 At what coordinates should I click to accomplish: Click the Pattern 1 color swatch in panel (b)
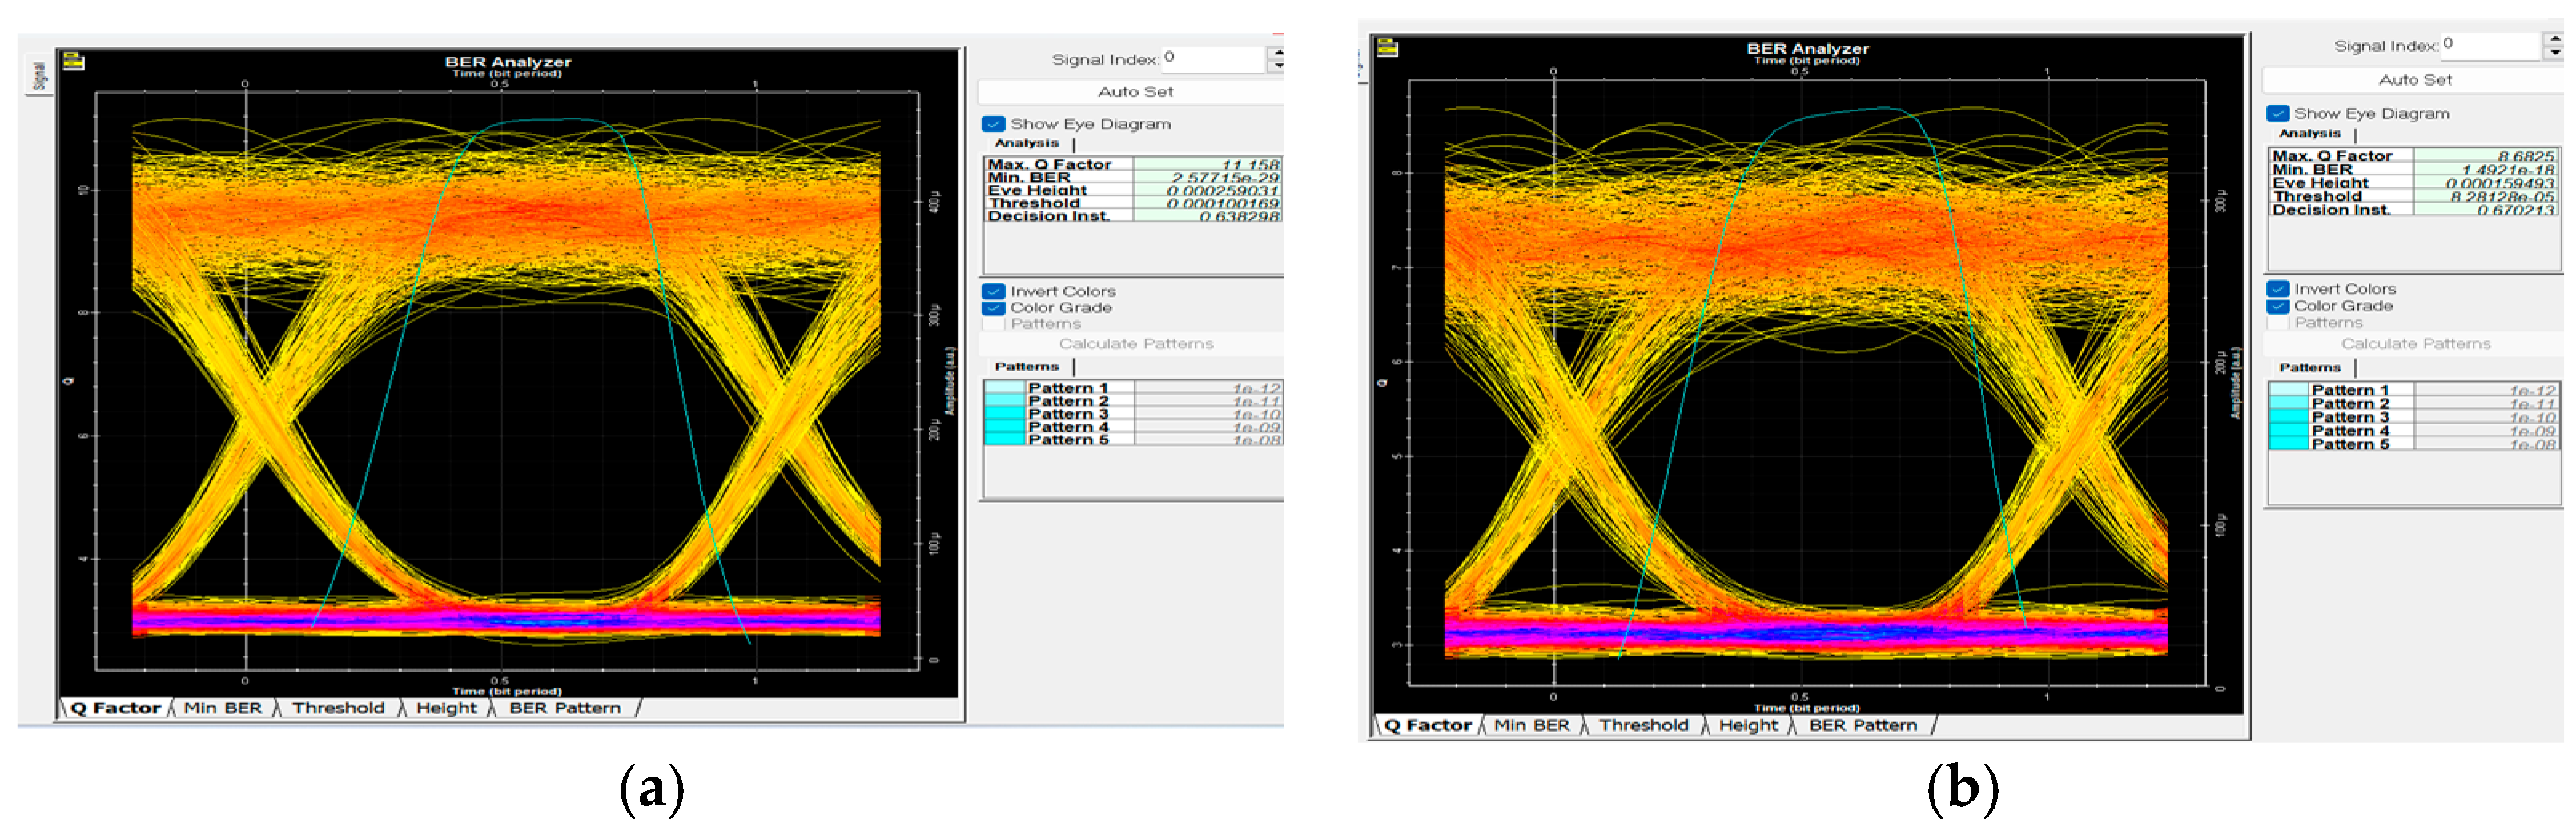coord(2288,390)
